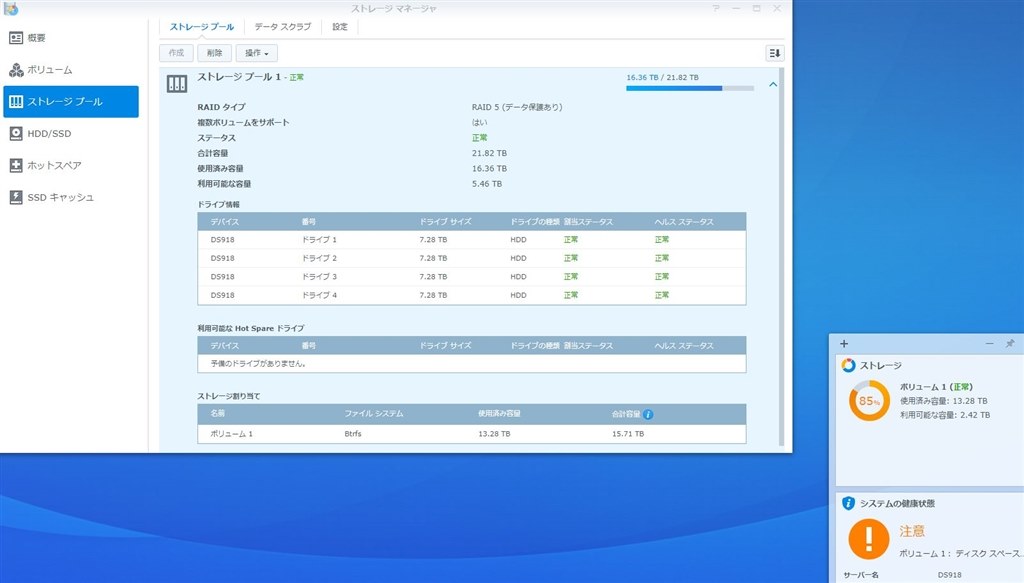Click the ボリューム 1: ディスク スペース message
1024x583 pixels.
click(961, 553)
